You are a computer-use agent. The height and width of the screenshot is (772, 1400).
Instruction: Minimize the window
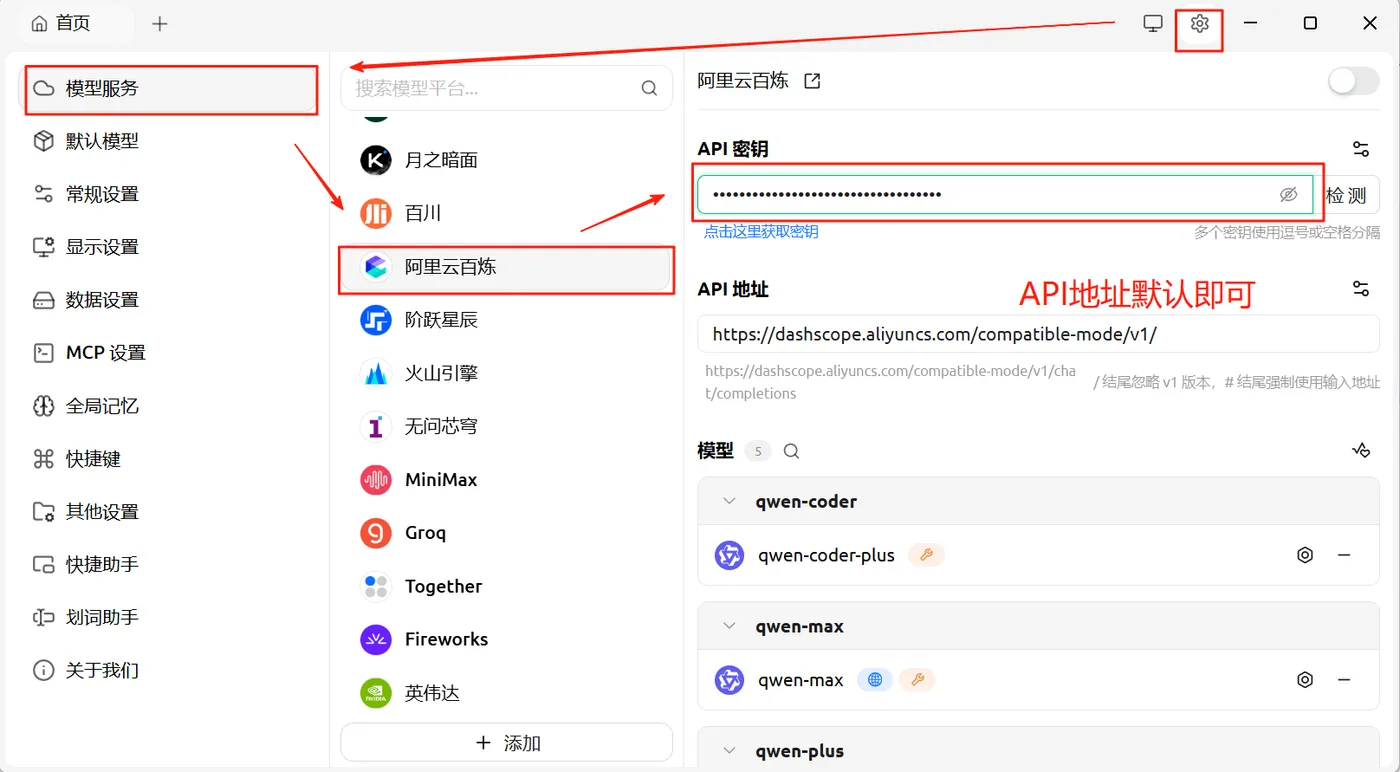coord(1251,24)
